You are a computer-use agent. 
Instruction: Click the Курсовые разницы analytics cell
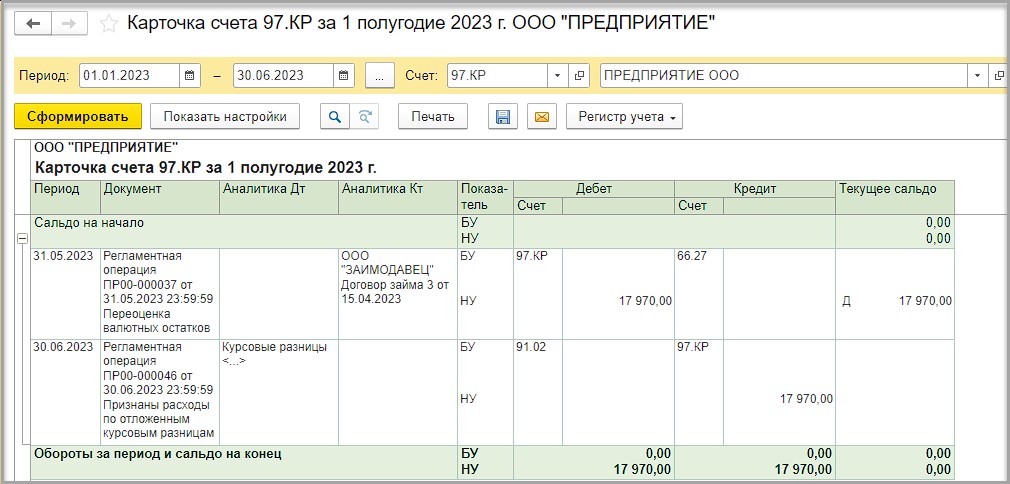point(279,392)
